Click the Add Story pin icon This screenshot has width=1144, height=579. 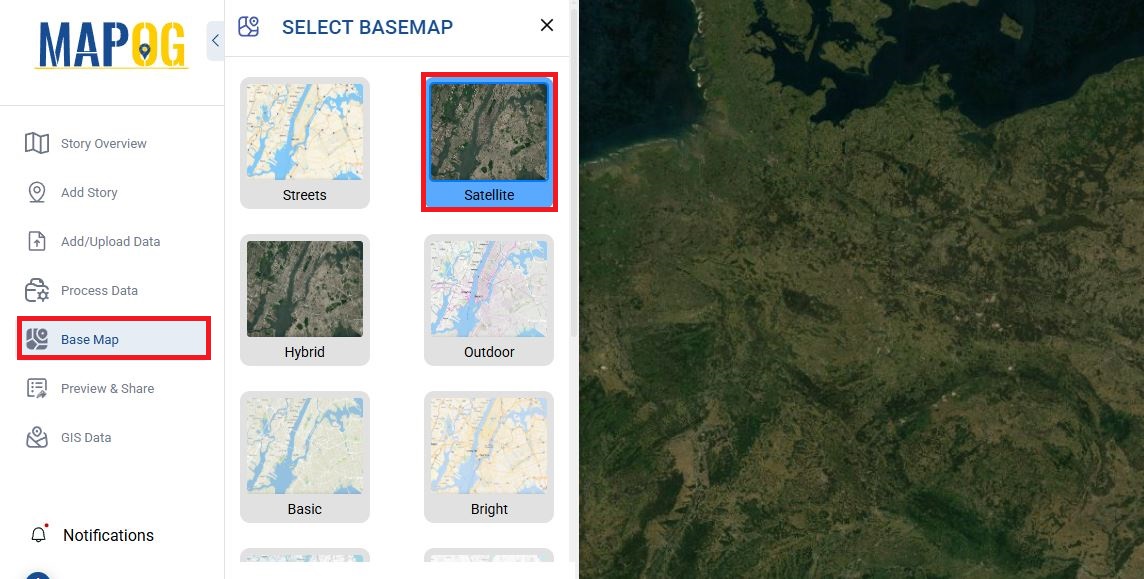[37, 193]
